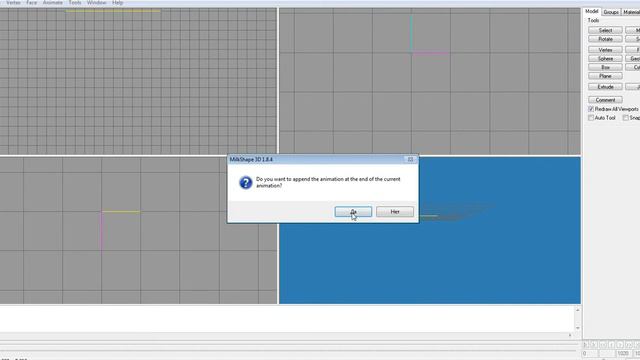Choose the Box primitive button
This screenshot has height=360, width=640.
click(x=605, y=67)
